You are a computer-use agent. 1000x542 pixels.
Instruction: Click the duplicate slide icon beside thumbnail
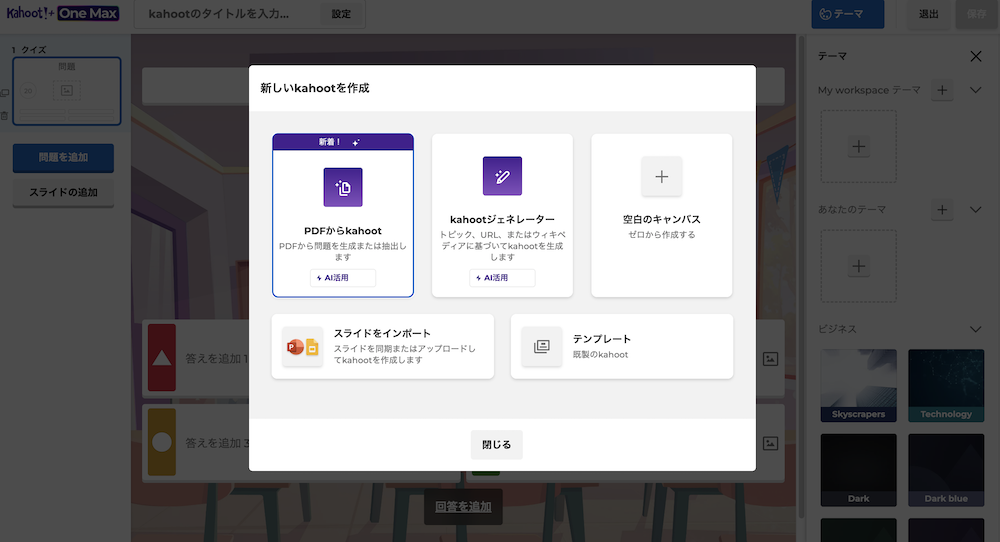click(4, 93)
